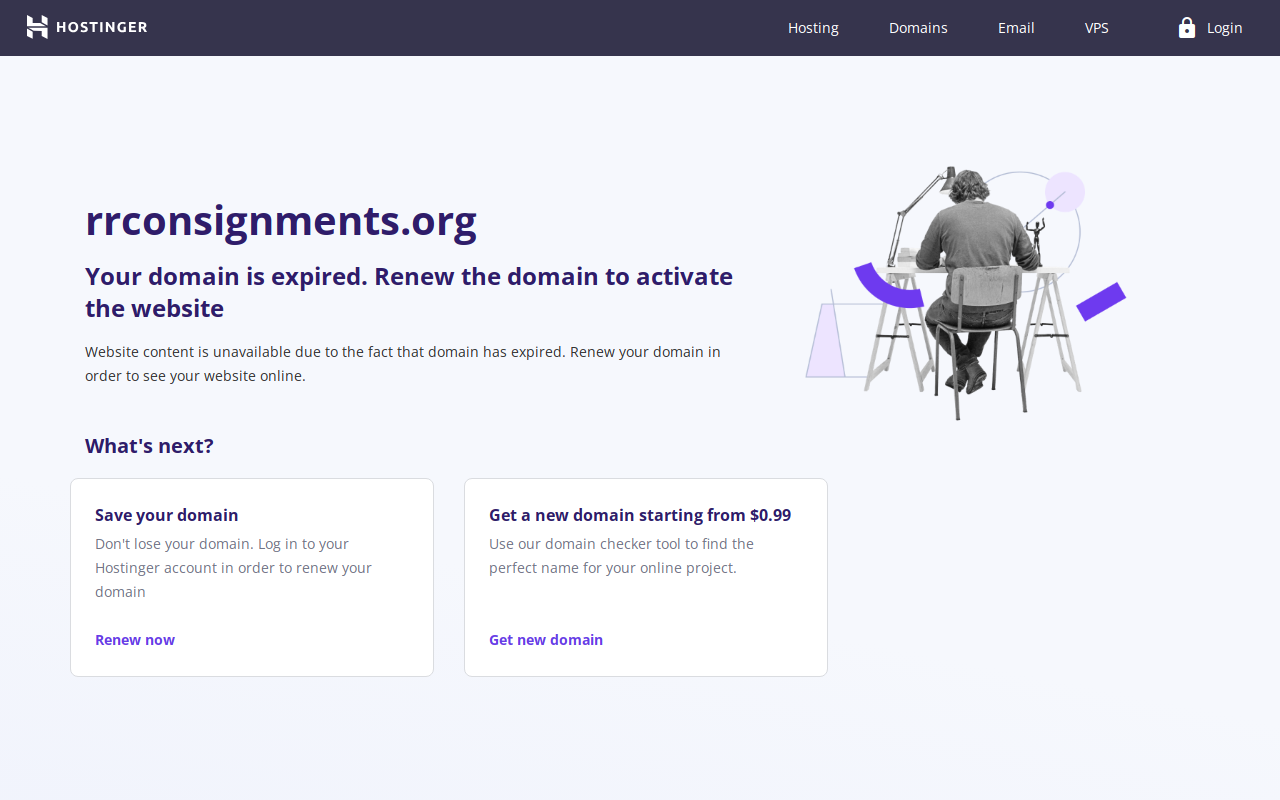Click the Hostinger logo in the header

click(87, 27)
